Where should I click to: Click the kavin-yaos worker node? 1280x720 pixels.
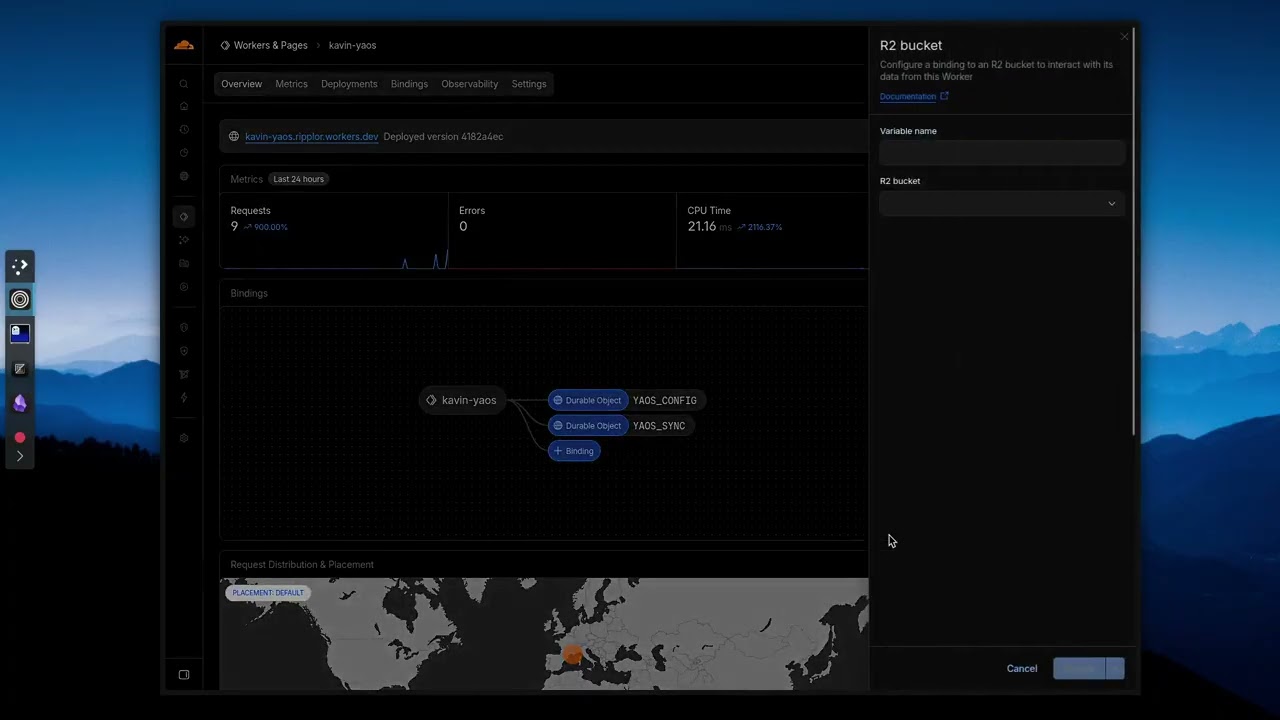pyautogui.click(x=461, y=400)
